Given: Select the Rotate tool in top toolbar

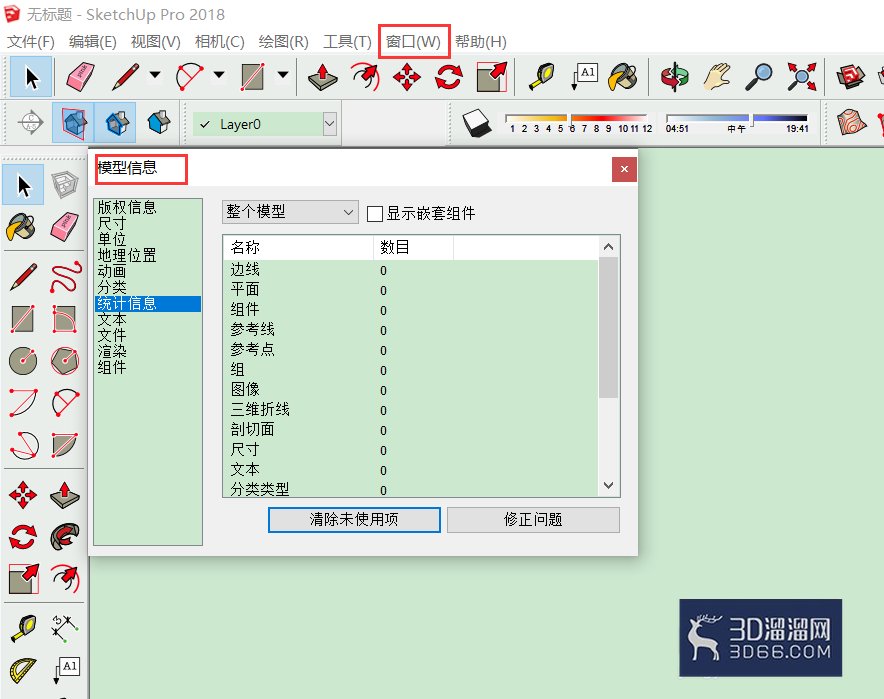Looking at the screenshot, I should tap(449, 77).
